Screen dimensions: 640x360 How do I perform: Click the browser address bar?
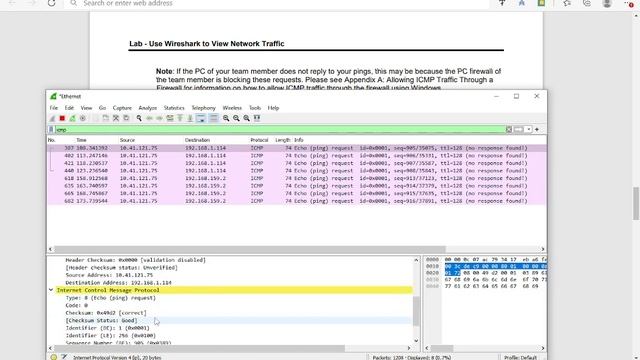277,4
